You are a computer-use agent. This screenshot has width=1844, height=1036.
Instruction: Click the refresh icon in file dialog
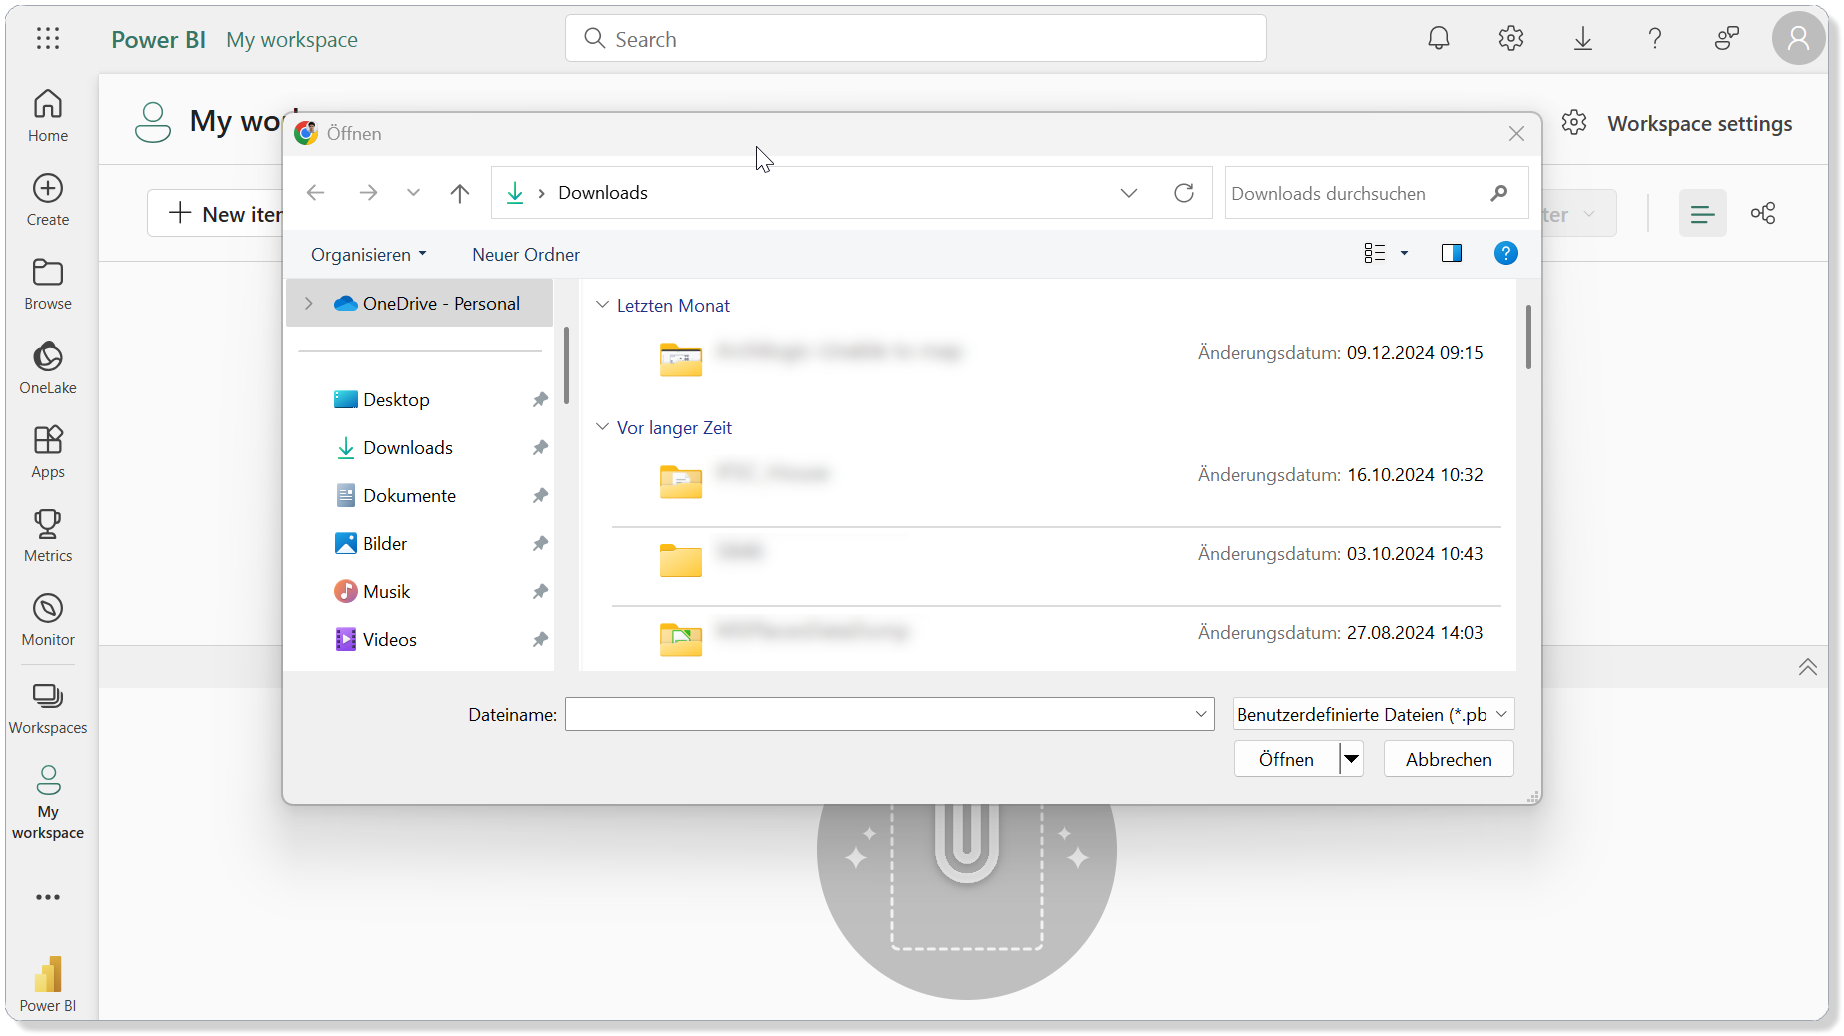[x=1184, y=193]
